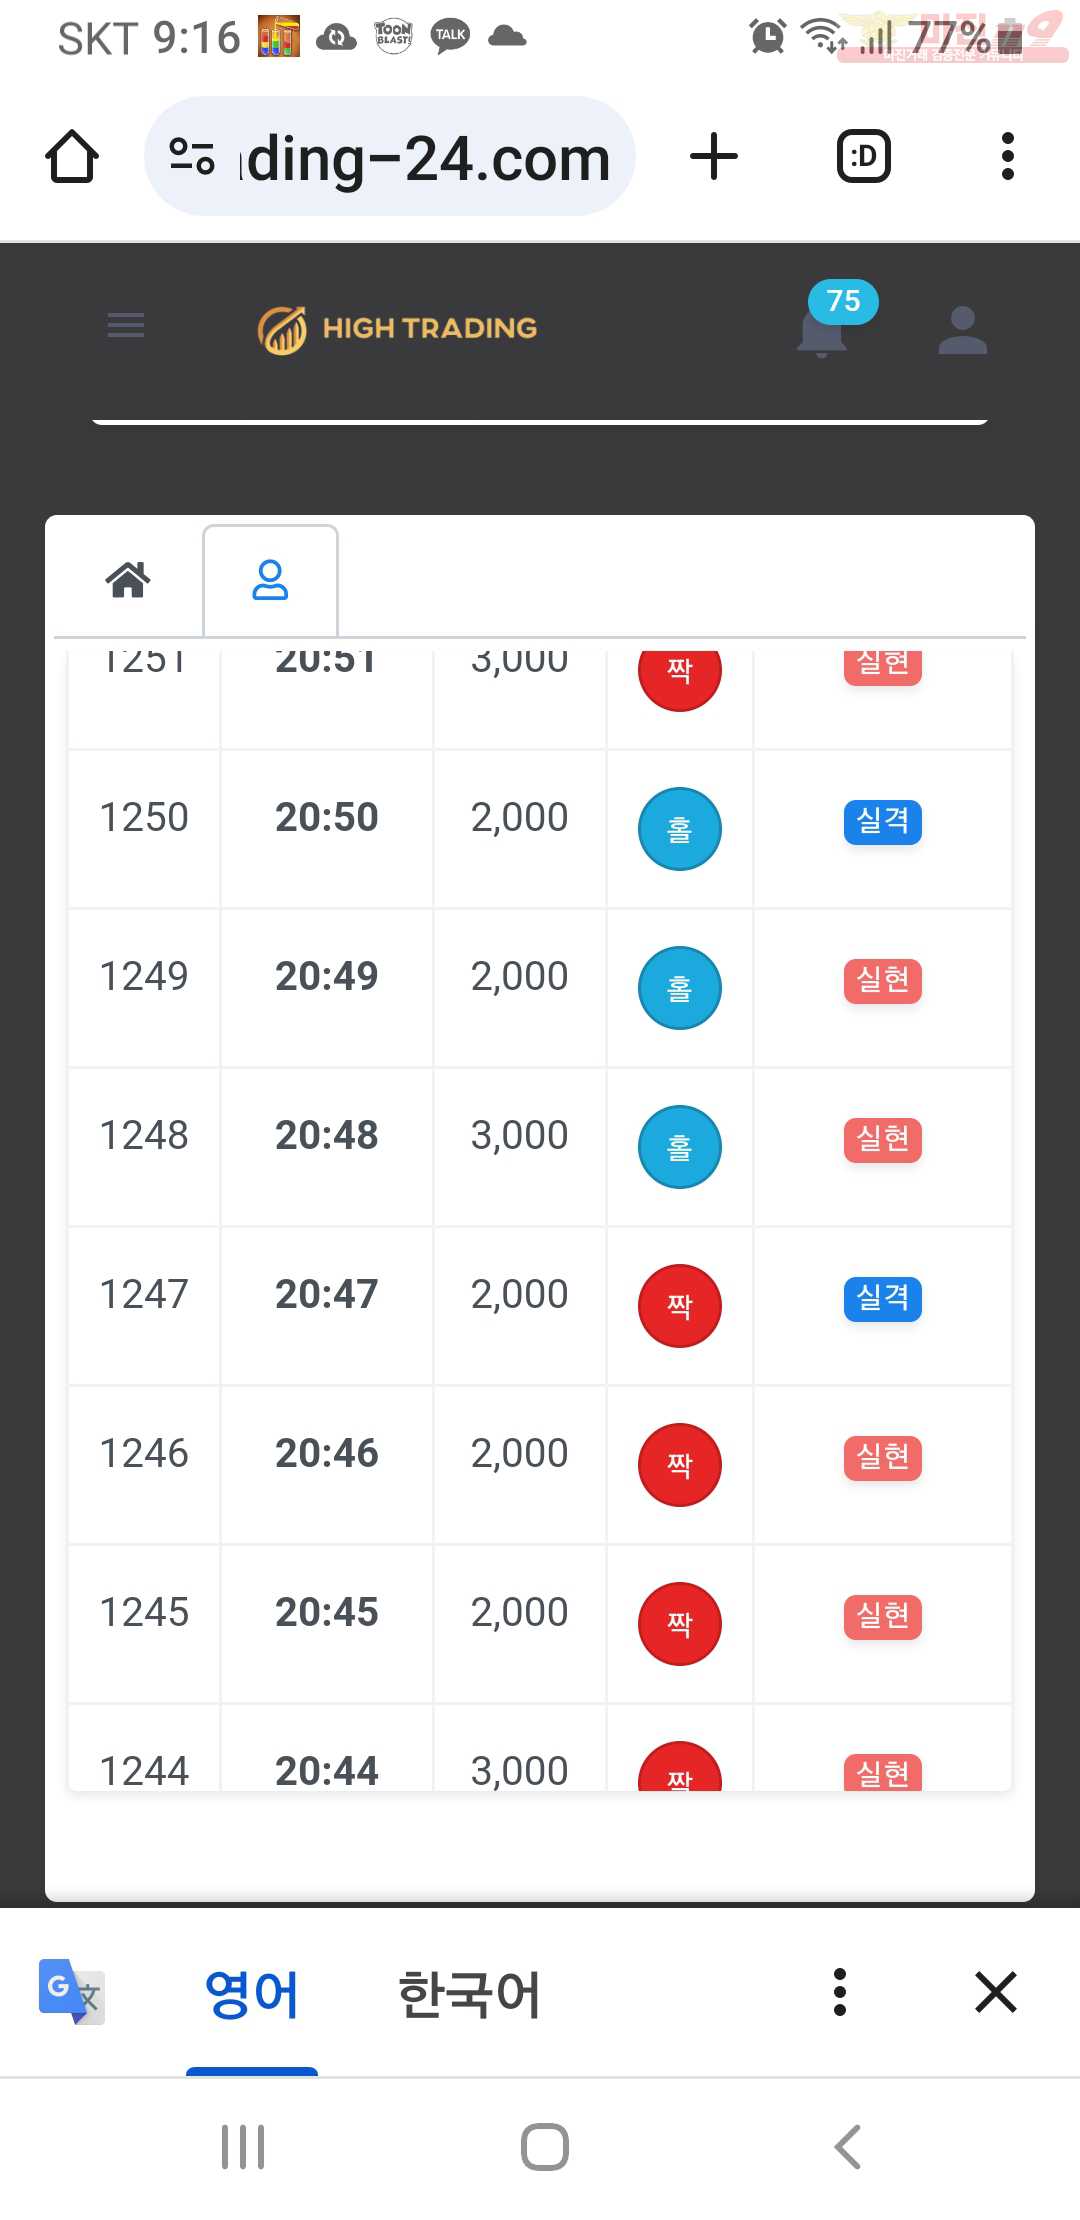Tap the site info icon in address bar

coord(191,157)
